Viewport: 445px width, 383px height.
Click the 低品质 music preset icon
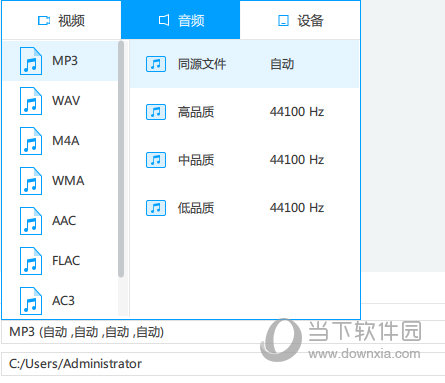coord(156,208)
